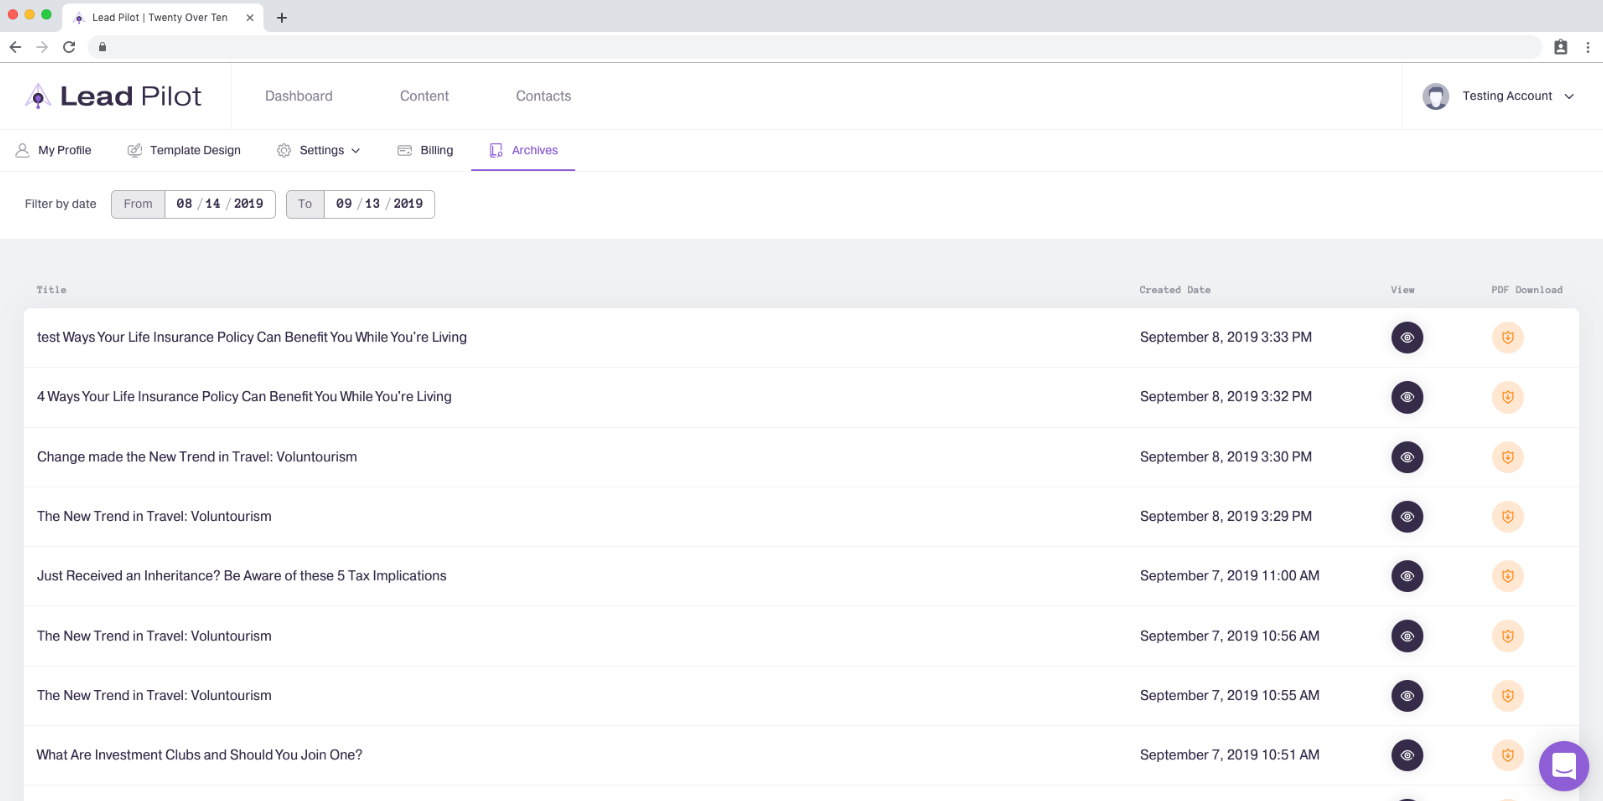Download PDF for 'Change made the New Trend' row

click(x=1507, y=457)
